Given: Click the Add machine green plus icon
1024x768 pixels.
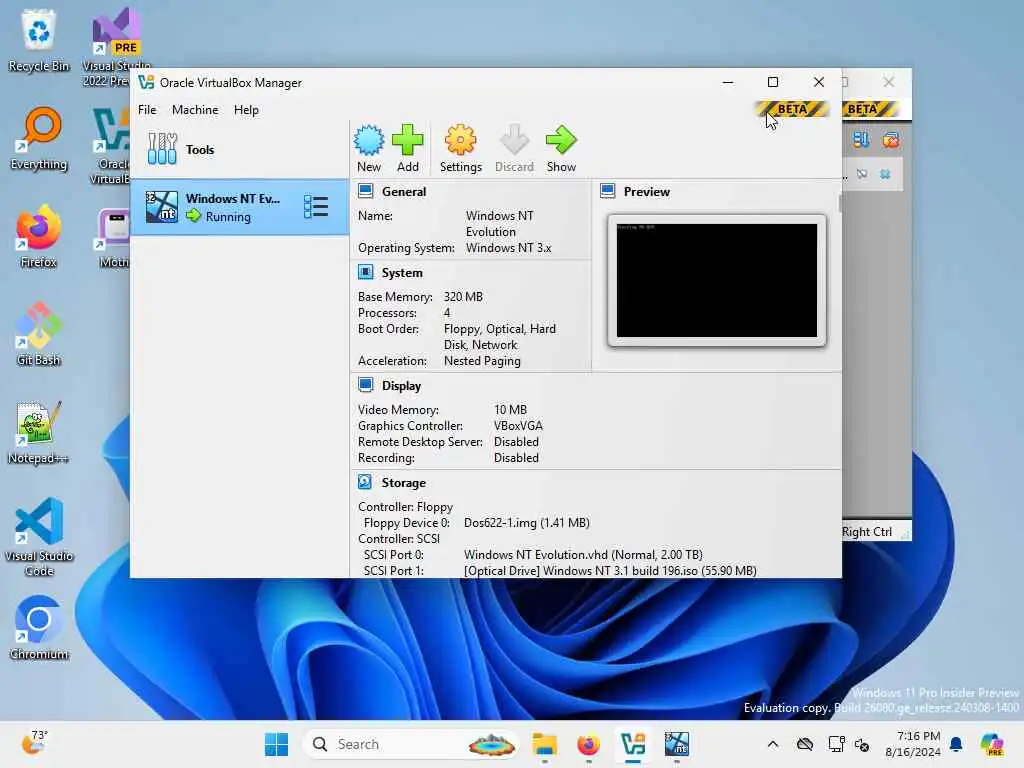Looking at the screenshot, I should (408, 140).
